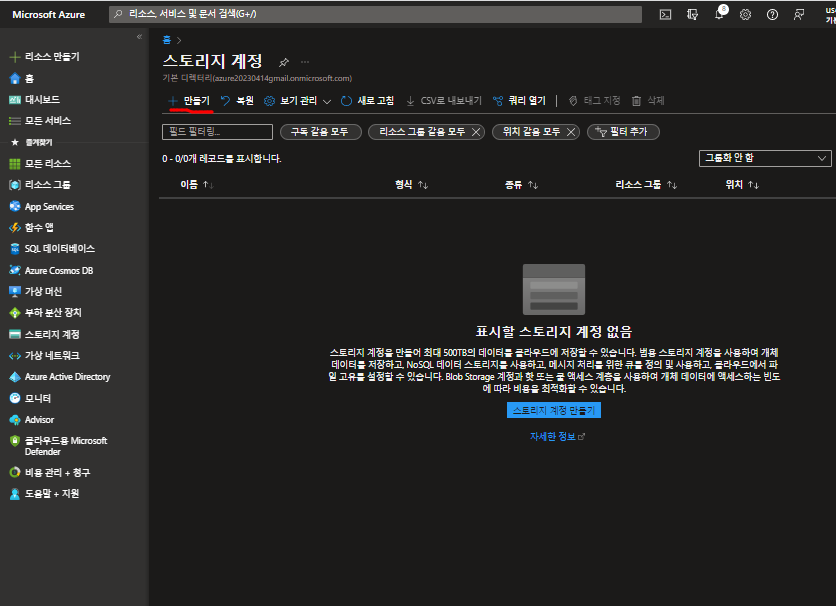Open 모니터 in the sidebar
Screen dimensions: 836x606
click(30, 398)
